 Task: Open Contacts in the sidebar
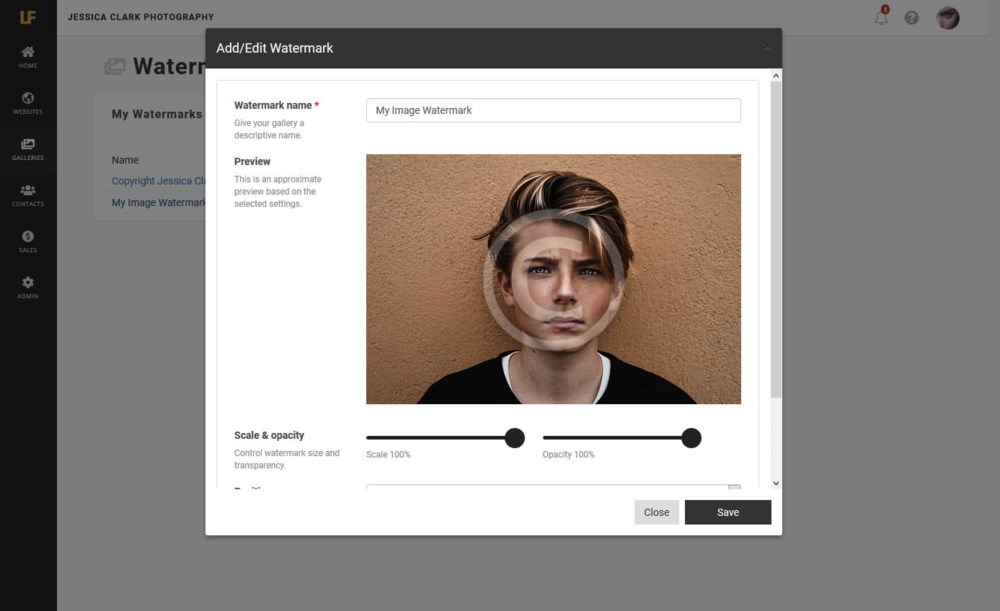point(28,195)
